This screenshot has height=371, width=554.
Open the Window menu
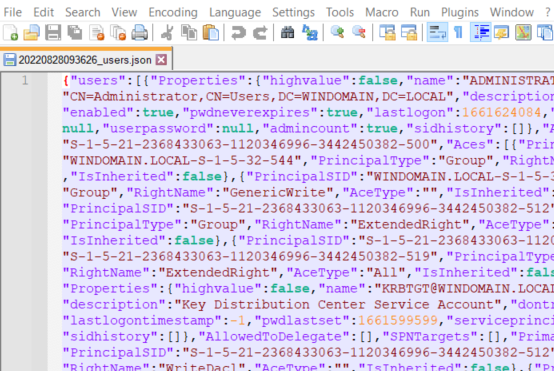point(512,12)
